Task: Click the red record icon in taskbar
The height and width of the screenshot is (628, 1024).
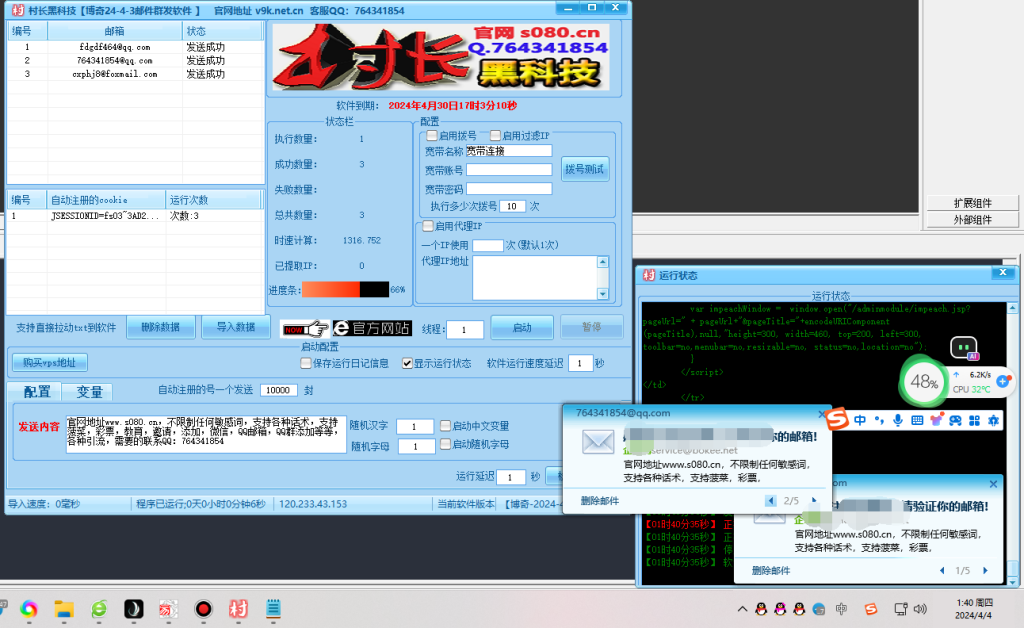Action: (203, 608)
